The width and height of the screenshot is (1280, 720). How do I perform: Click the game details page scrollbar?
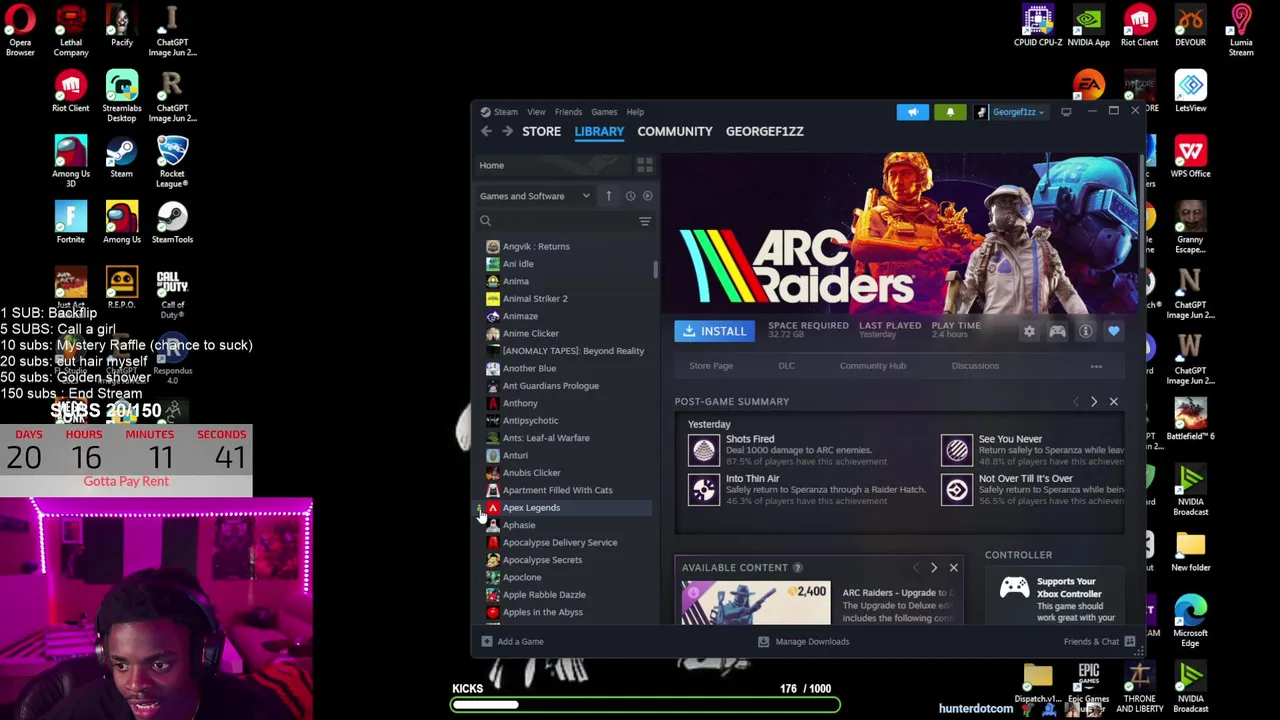tap(1140, 210)
